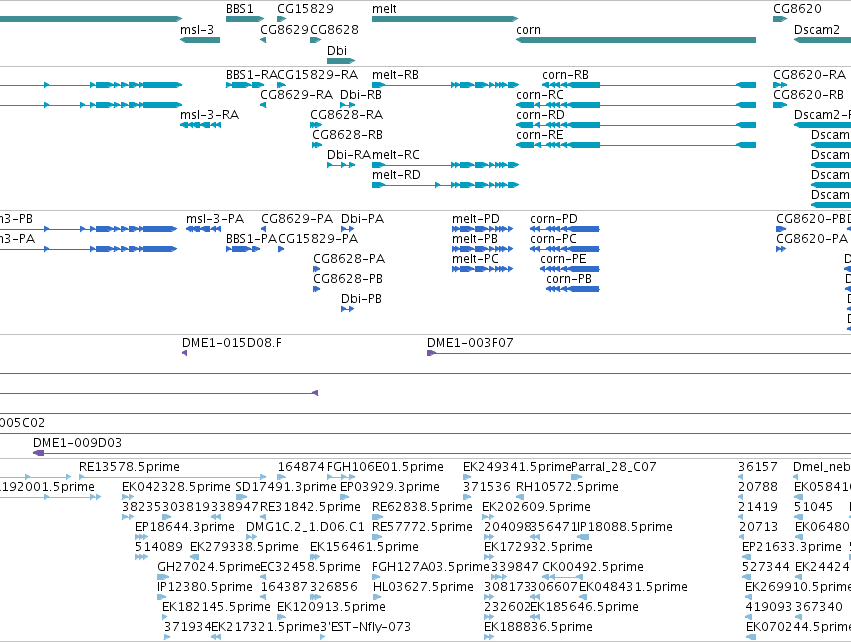
Task: Click the CG15829 gene label
Action: pyautogui.click(x=305, y=9)
